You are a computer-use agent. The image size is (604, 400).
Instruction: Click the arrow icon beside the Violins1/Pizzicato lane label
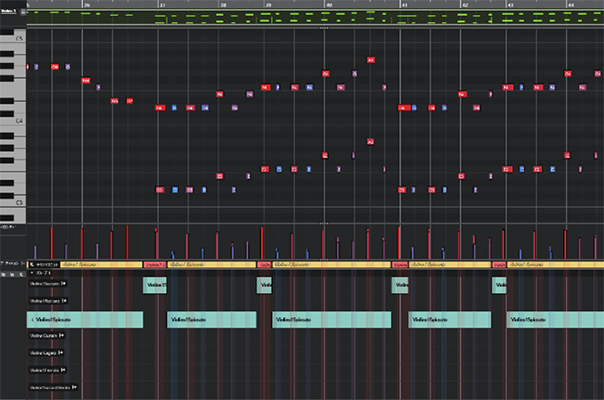[65, 300]
